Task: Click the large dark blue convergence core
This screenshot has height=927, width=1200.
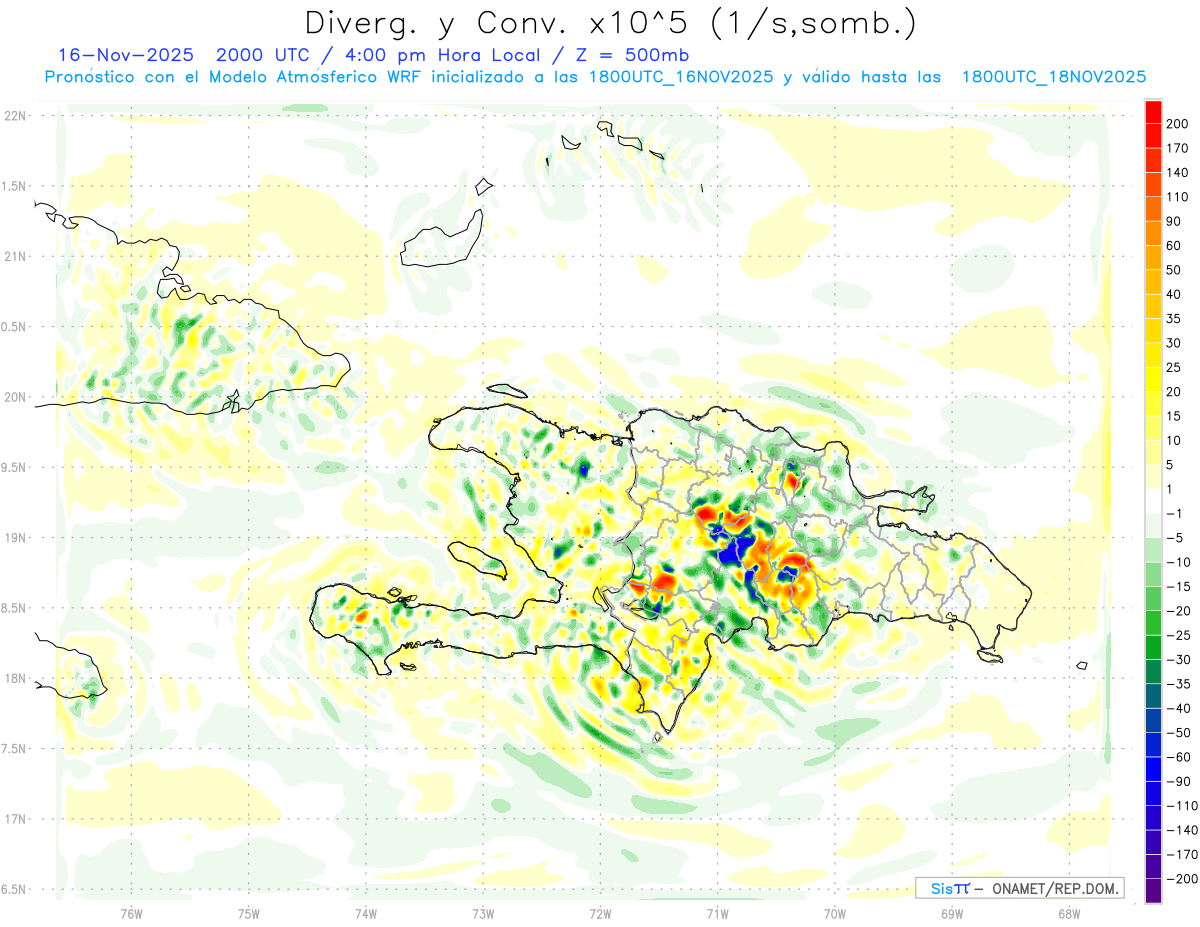Action: pos(736,550)
